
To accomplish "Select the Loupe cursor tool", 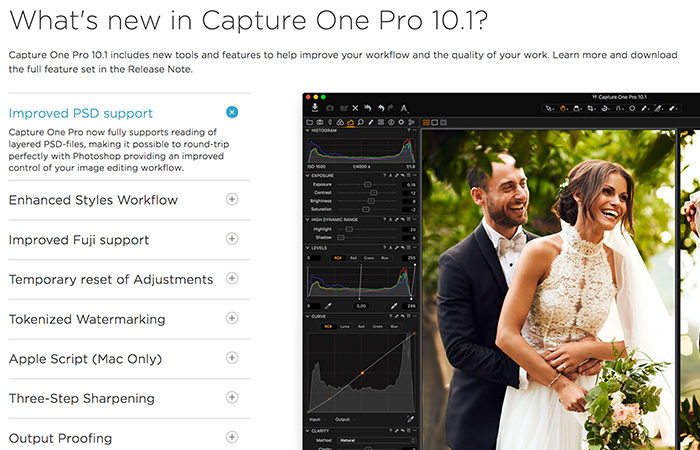I will coord(577,108).
